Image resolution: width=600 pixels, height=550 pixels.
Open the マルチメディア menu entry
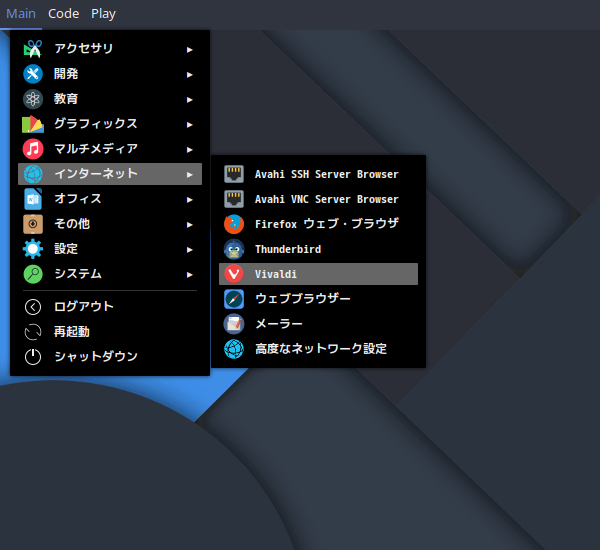click(x=110, y=149)
